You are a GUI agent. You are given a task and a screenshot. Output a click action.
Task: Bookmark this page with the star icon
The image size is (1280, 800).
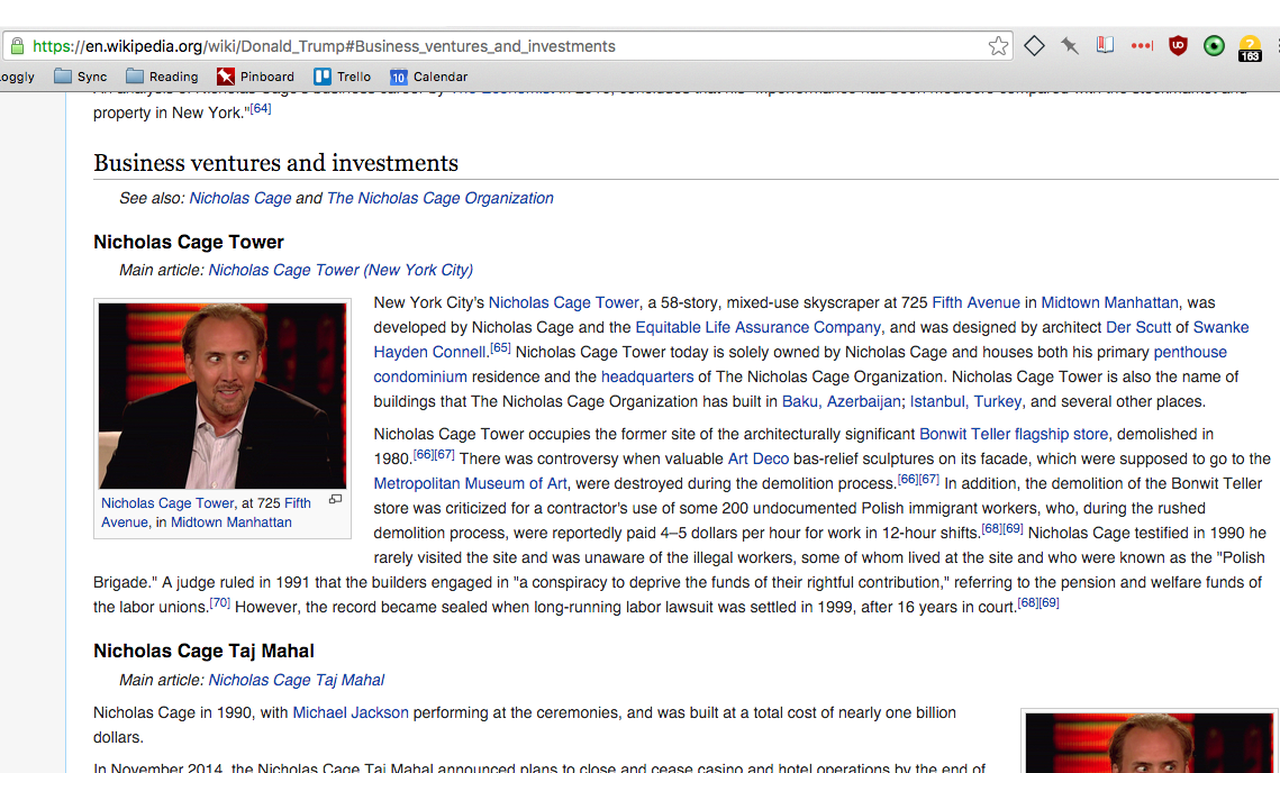[x=998, y=46]
